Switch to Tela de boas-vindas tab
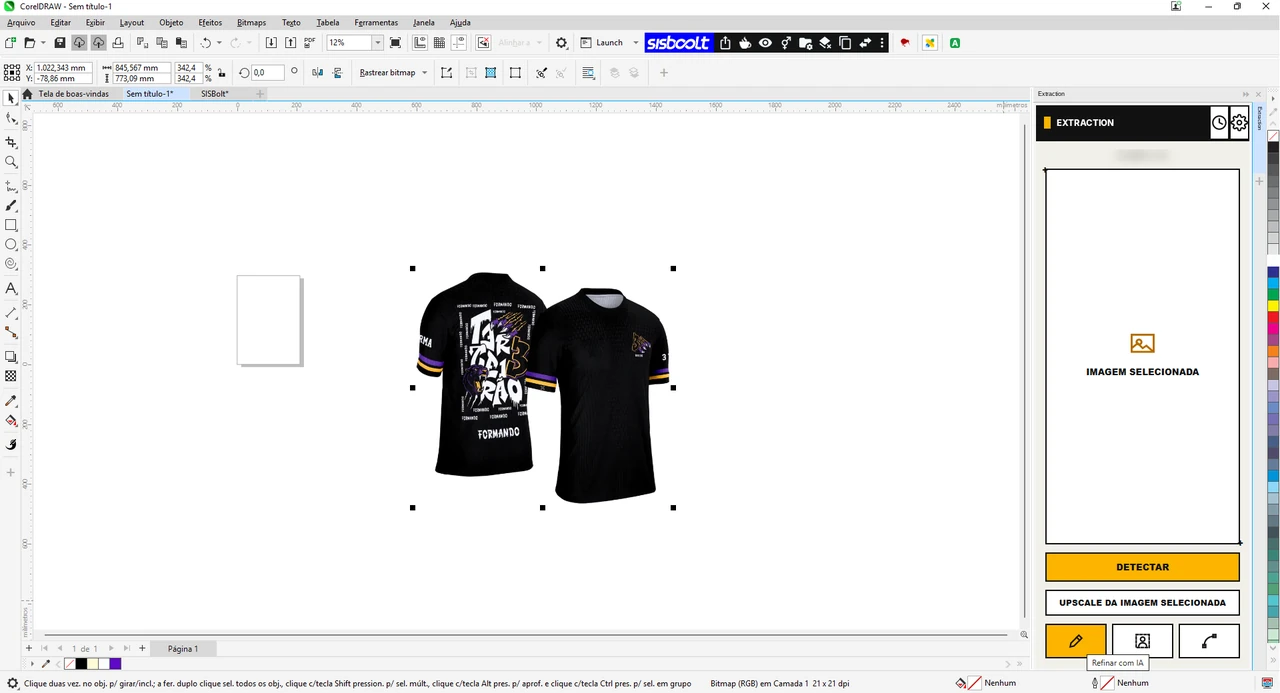Image resolution: width=1280 pixels, height=693 pixels. coord(73,94)
